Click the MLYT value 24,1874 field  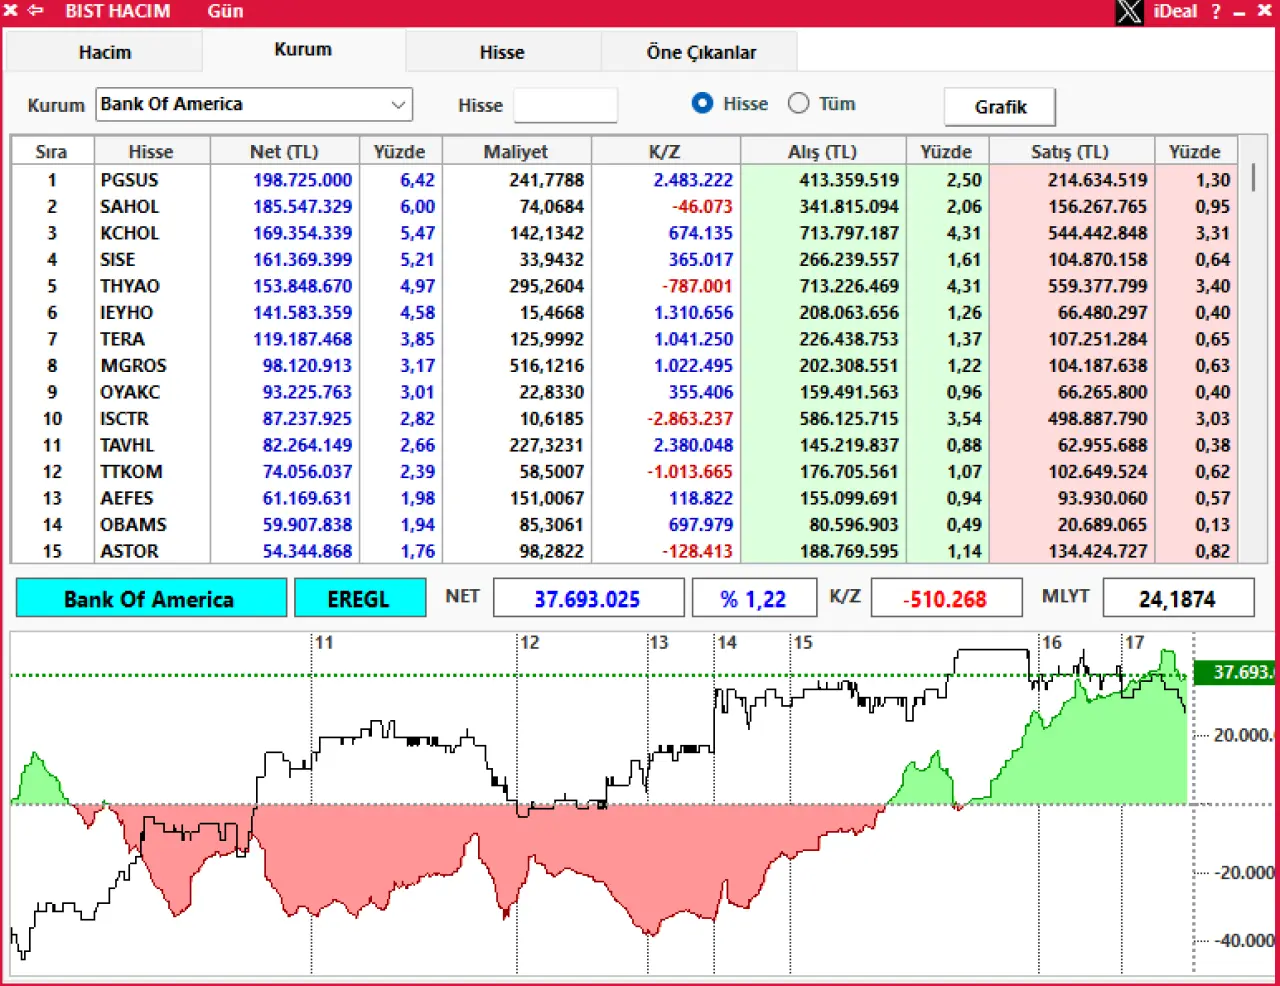click(x=1178, y=599)
